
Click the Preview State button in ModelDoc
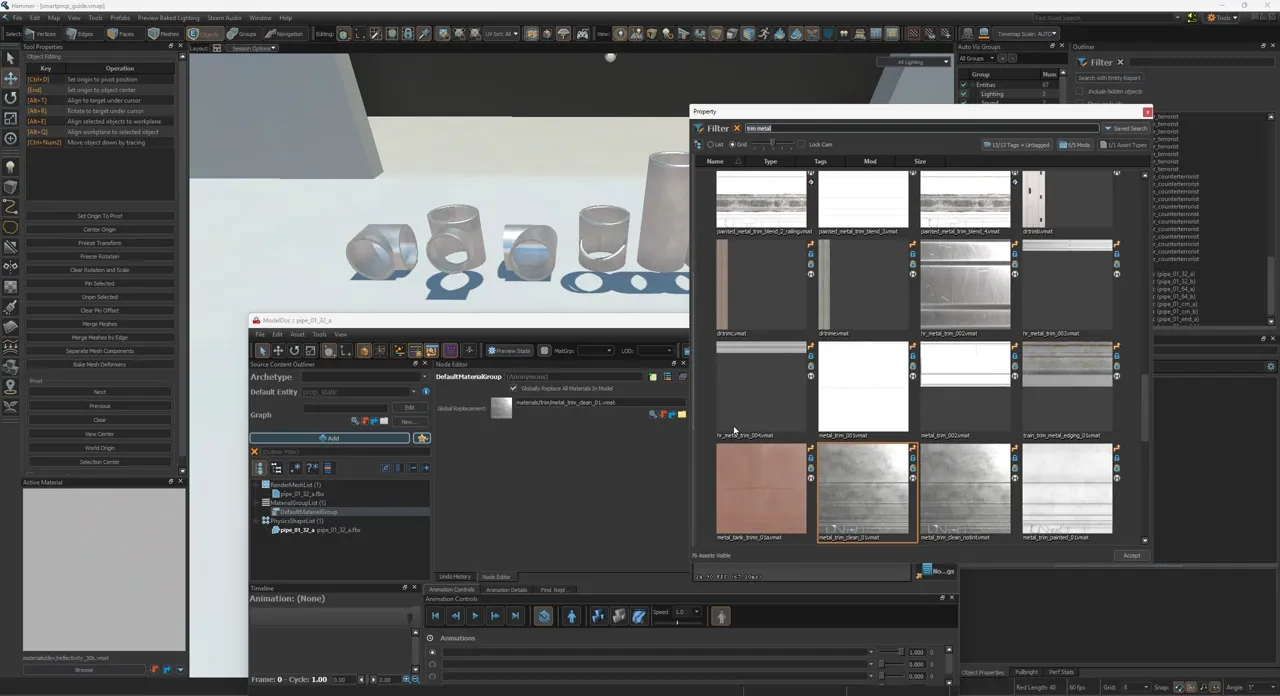click(x=510, y=351)
